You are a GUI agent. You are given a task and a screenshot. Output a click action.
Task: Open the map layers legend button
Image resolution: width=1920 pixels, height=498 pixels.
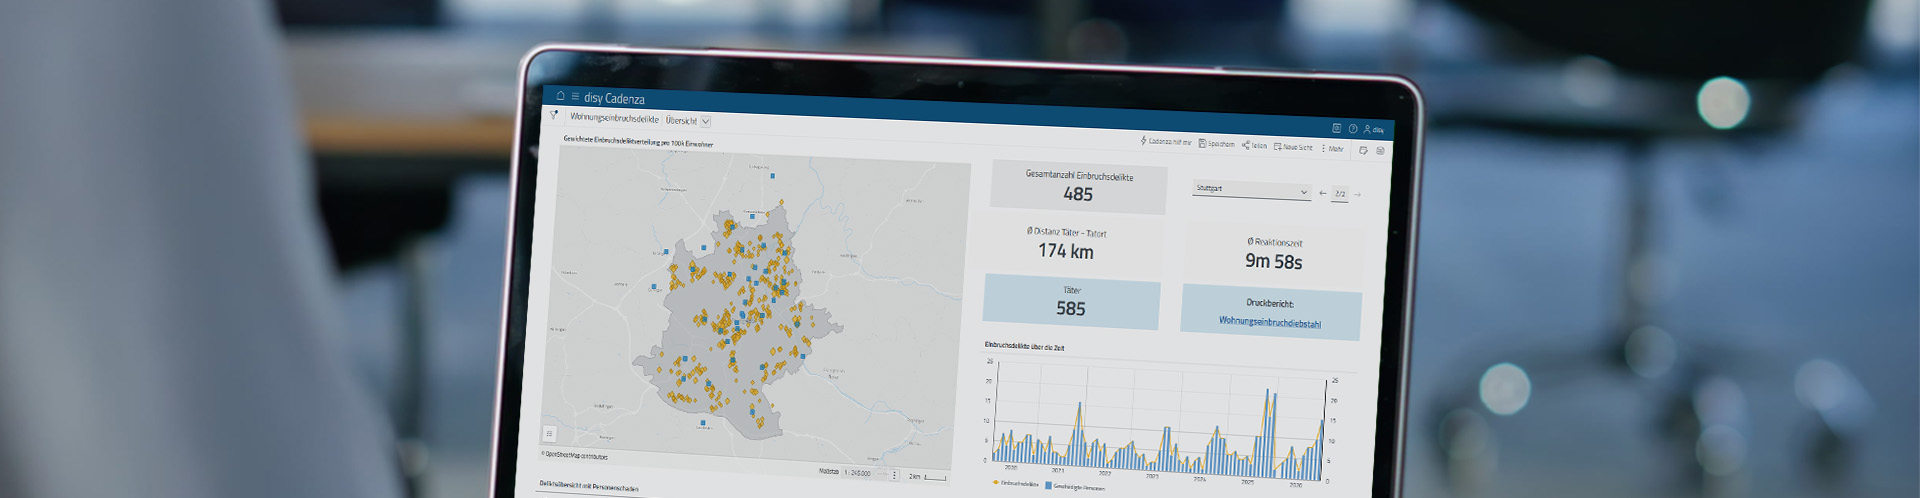(549, 433)
